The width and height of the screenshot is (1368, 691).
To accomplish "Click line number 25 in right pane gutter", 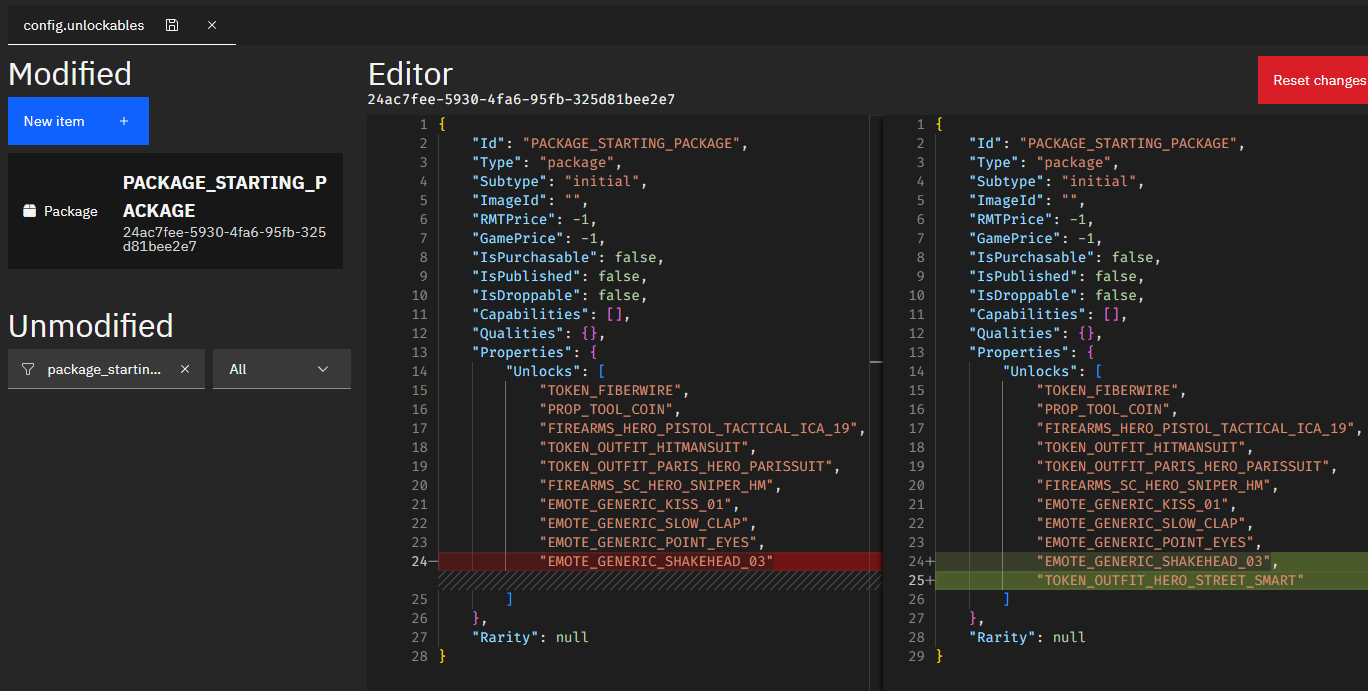I will (915, 580).
